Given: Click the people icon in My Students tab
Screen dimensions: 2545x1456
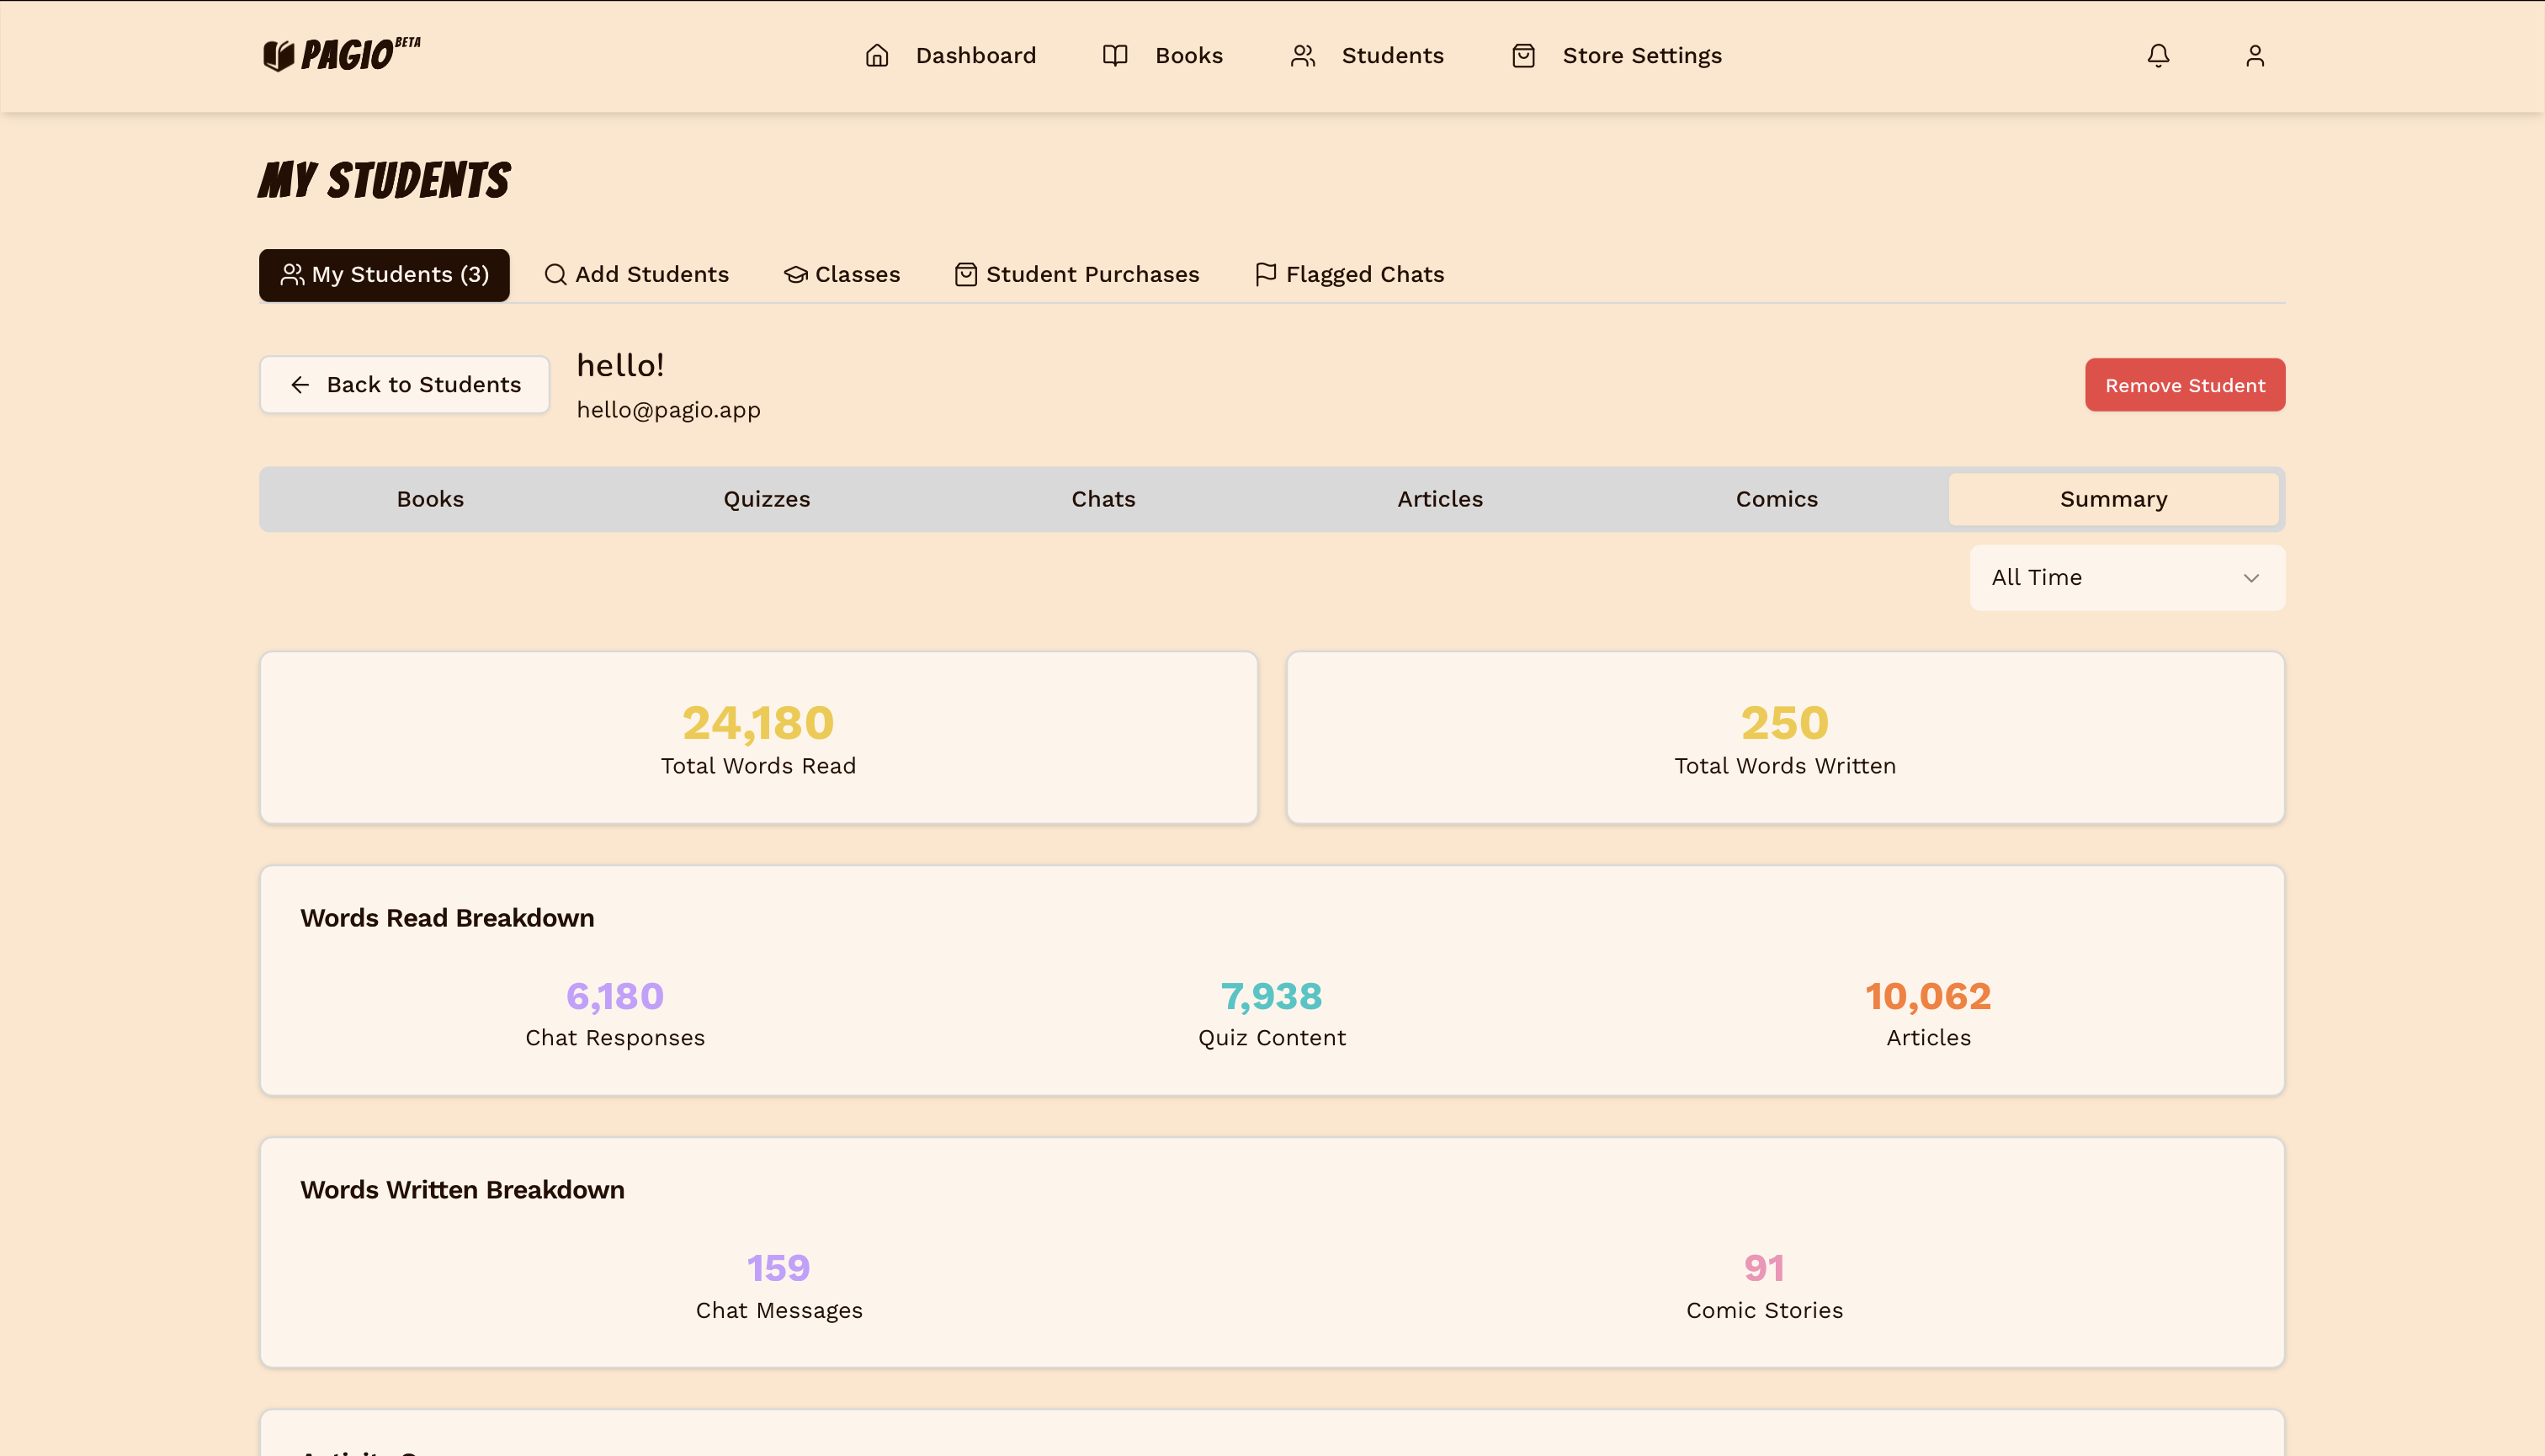Looking at the screenshot, I should click(x=292, y=275).
